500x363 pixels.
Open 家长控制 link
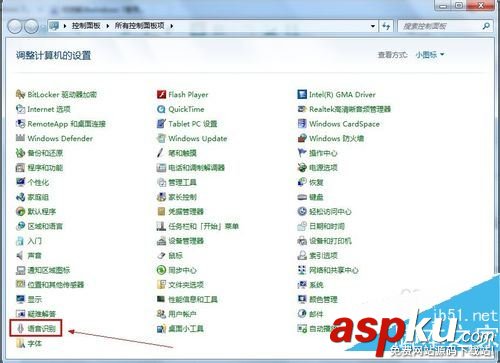(x=182, y=197)
